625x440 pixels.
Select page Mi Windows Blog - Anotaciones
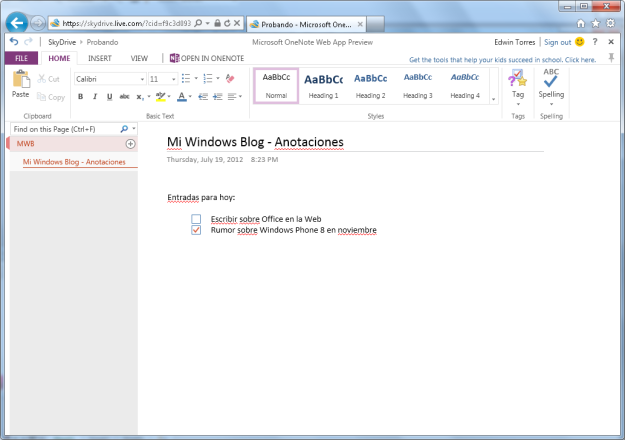point(74,162)
